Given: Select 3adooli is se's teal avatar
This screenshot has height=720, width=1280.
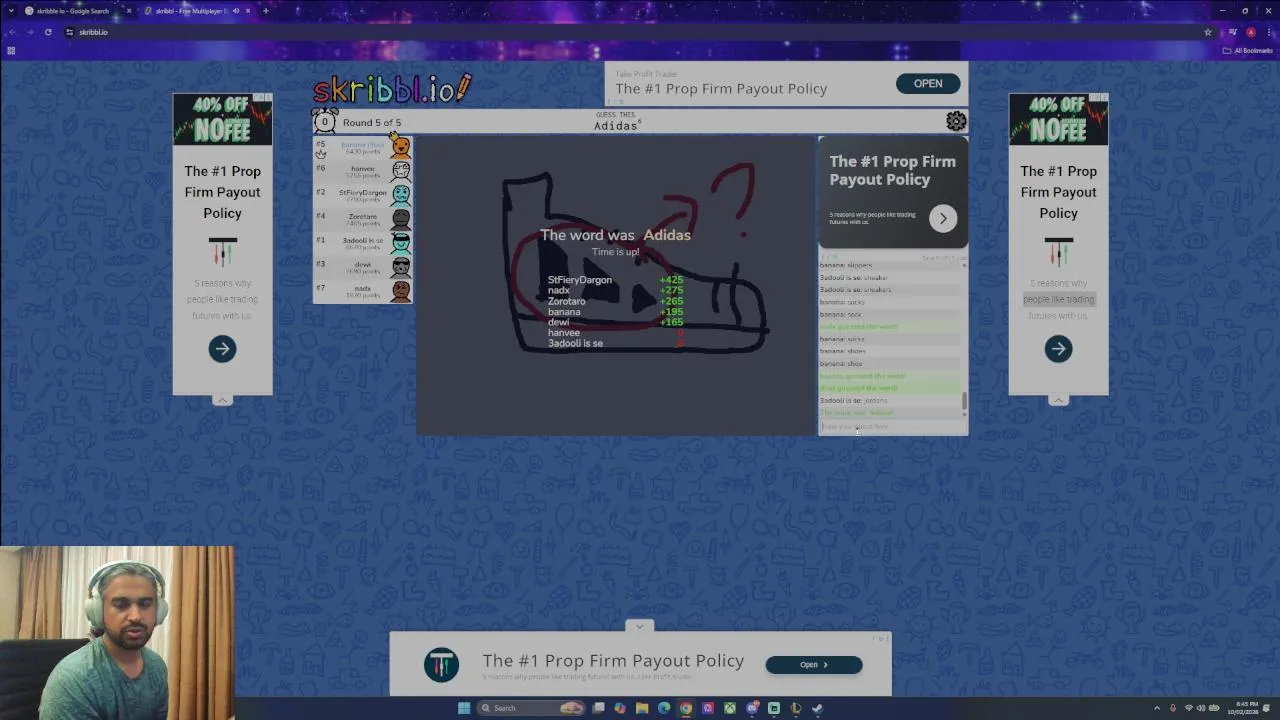Looking at the screenshot, I should point(400,243).
